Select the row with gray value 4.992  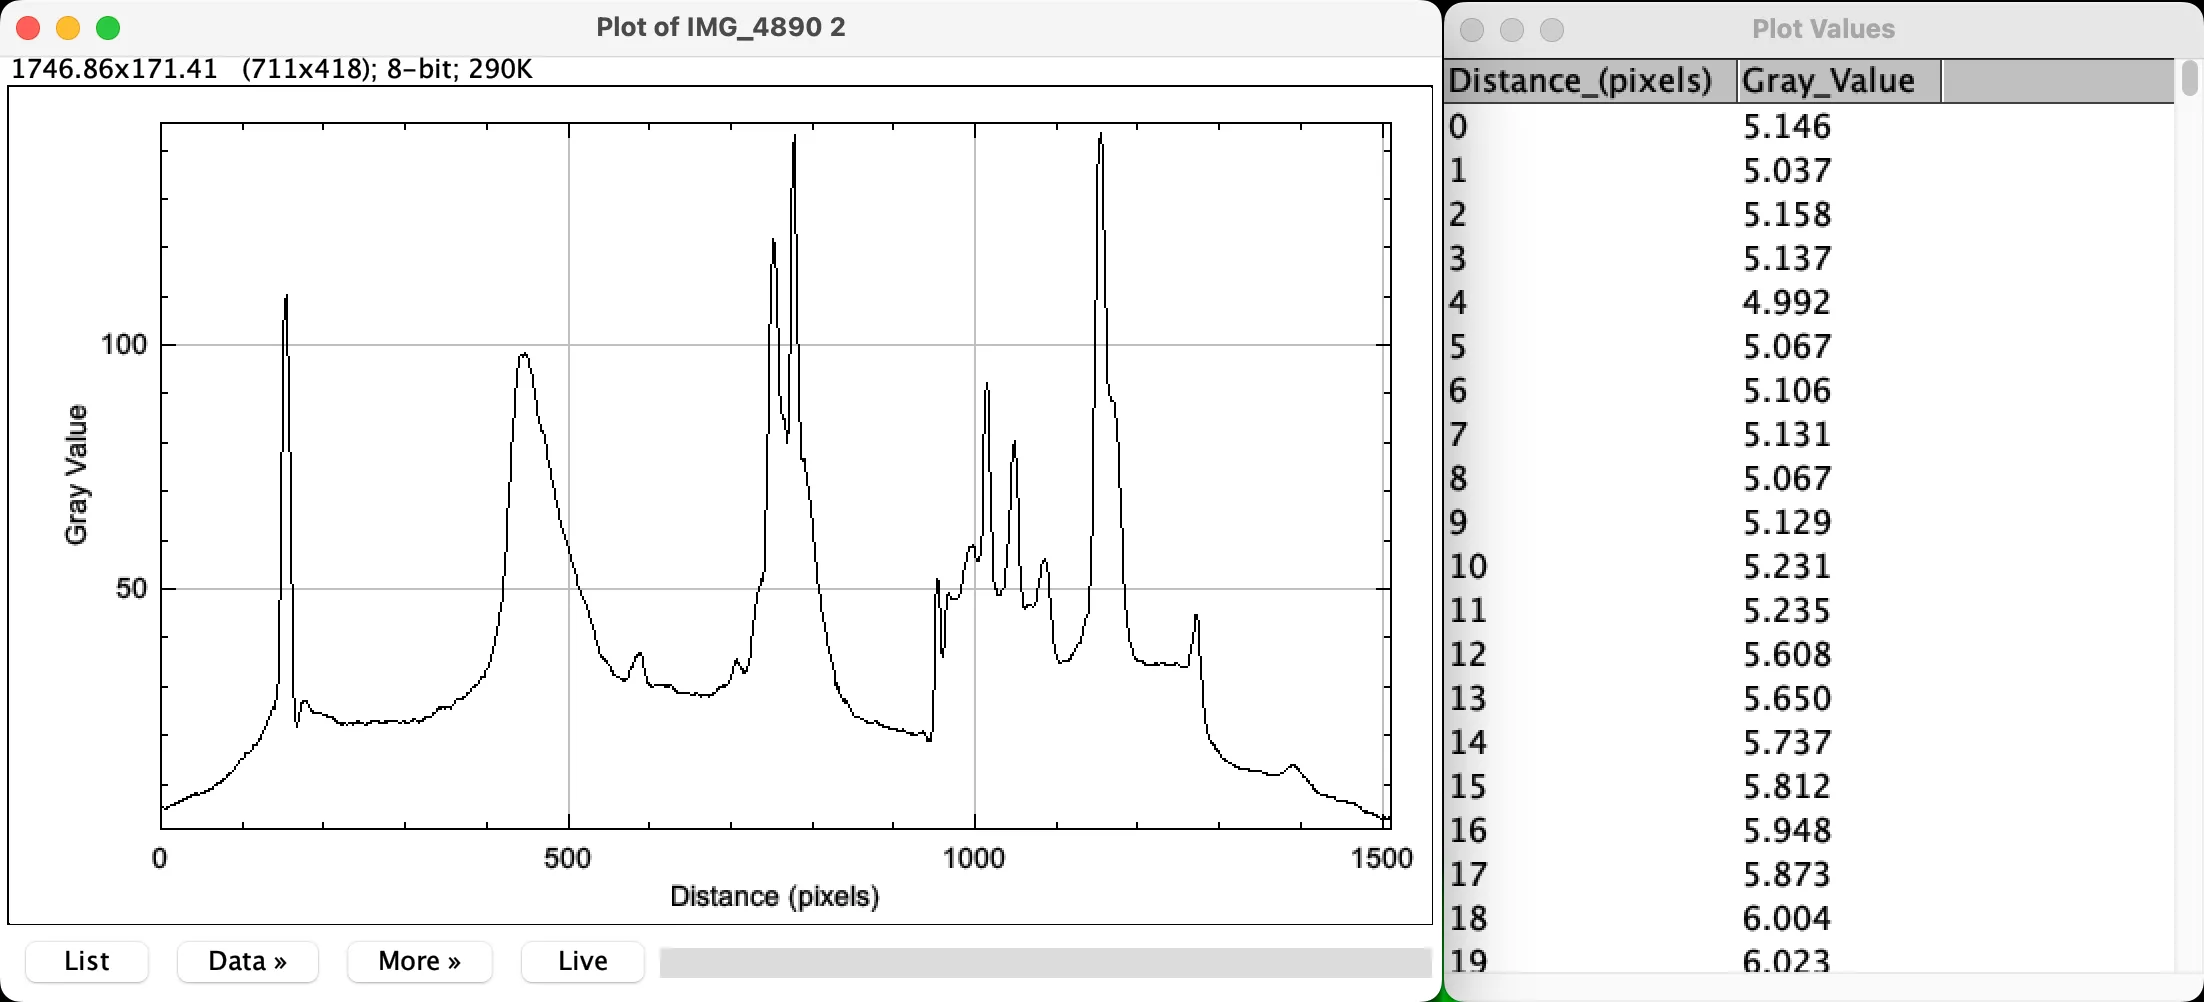point(1786,303)
